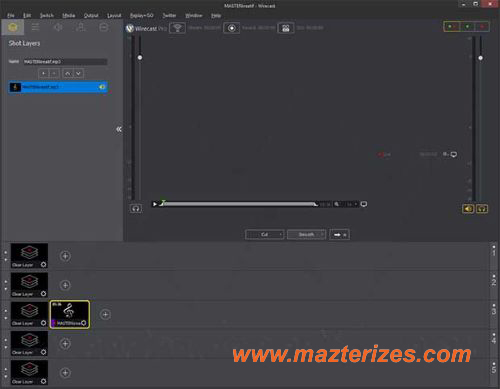This screenshot has height=389, width=500.
Task: Open the Switch menu
Action: click(x=47, y=15)
